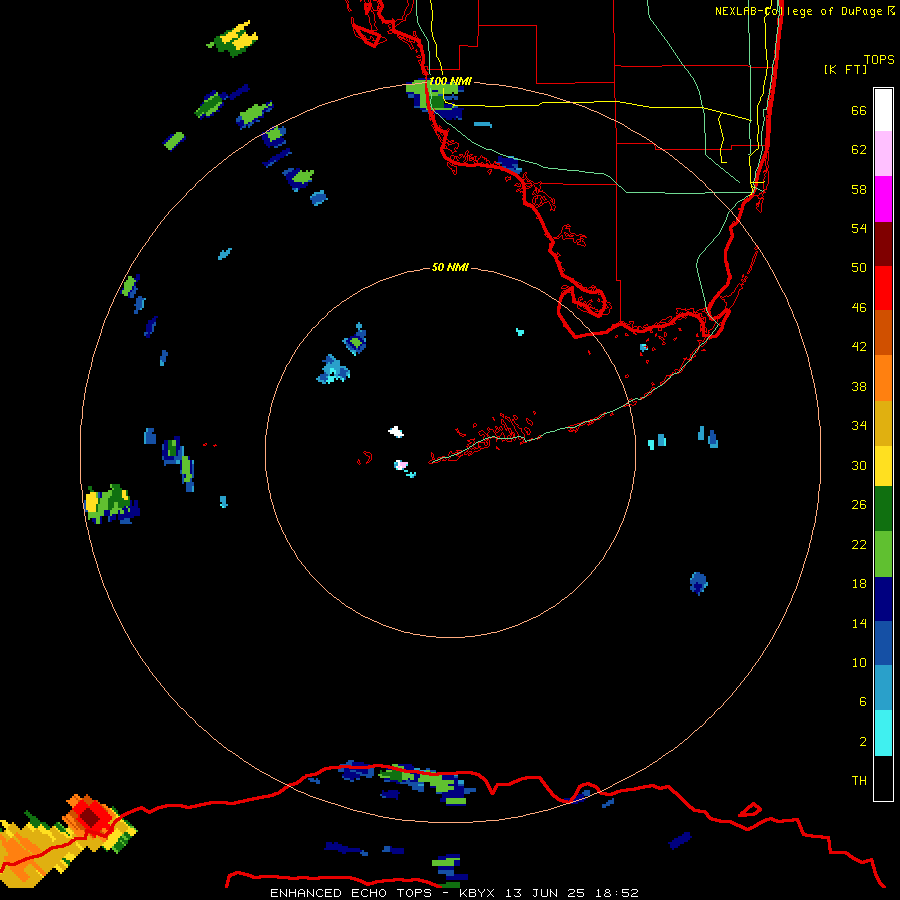The image size is (900, 900).
Task: Click the 14 legend value
Action: tap(859, 623)
